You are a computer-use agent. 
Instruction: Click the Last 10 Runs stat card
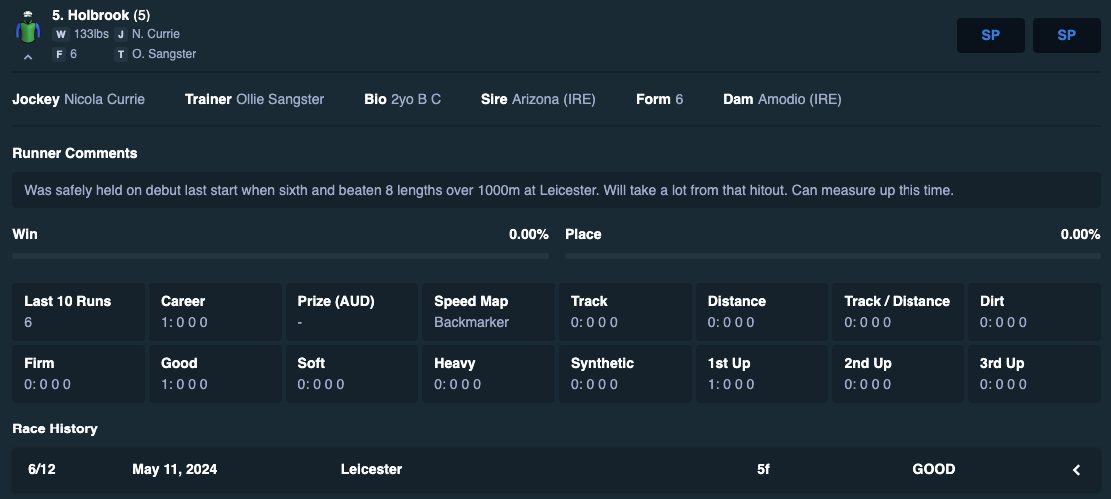[x=79, y=312]
